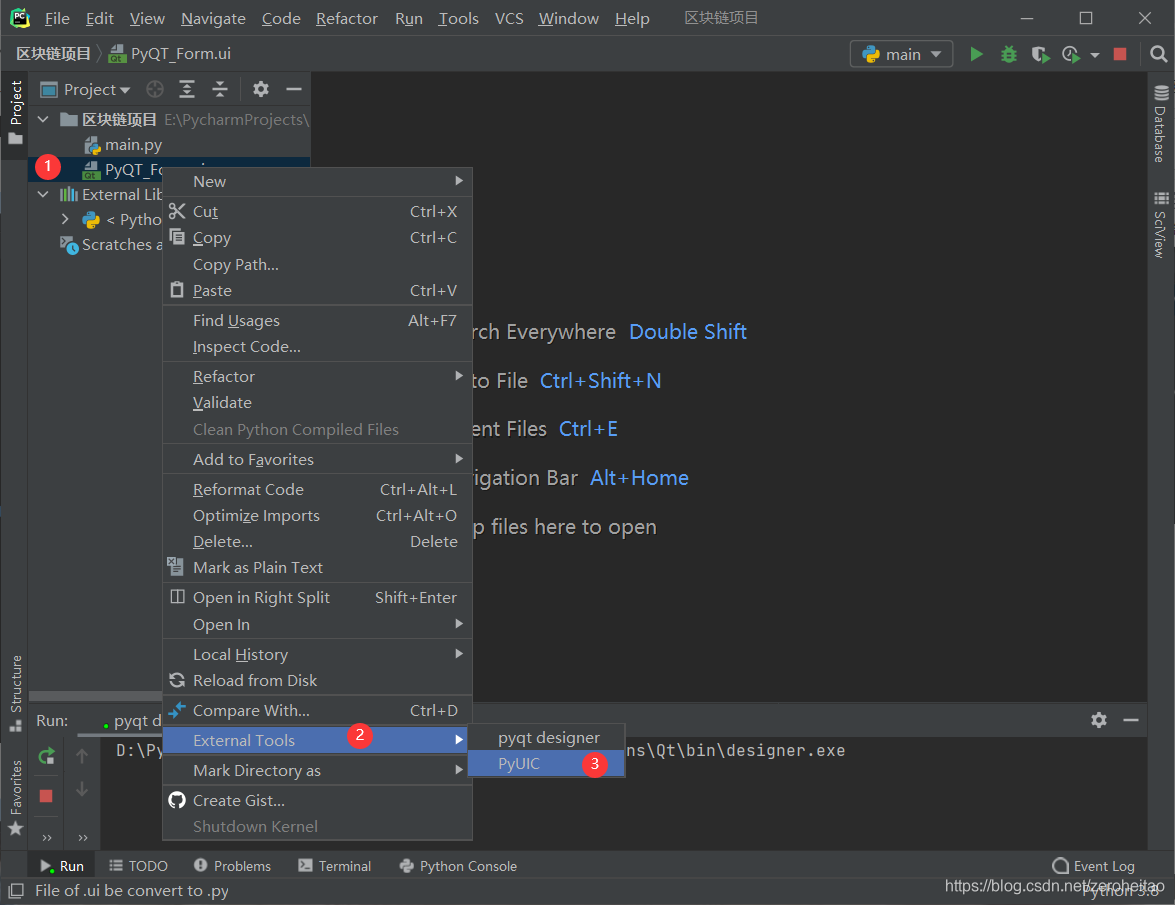The height and width of the screenshot is (905, 1175).
Task: Click the profile run icon in toolbar
Action: click(x=1071, y=54)
